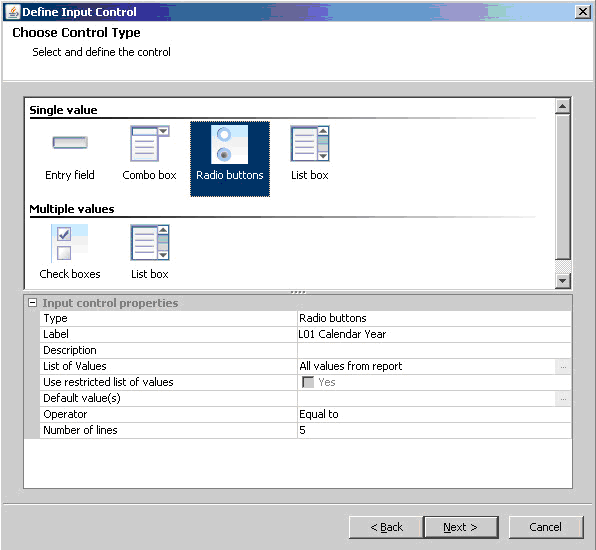Choose the Combo box control icon
This screenshot has width=596, height=550.
click(x=150, y=144)
